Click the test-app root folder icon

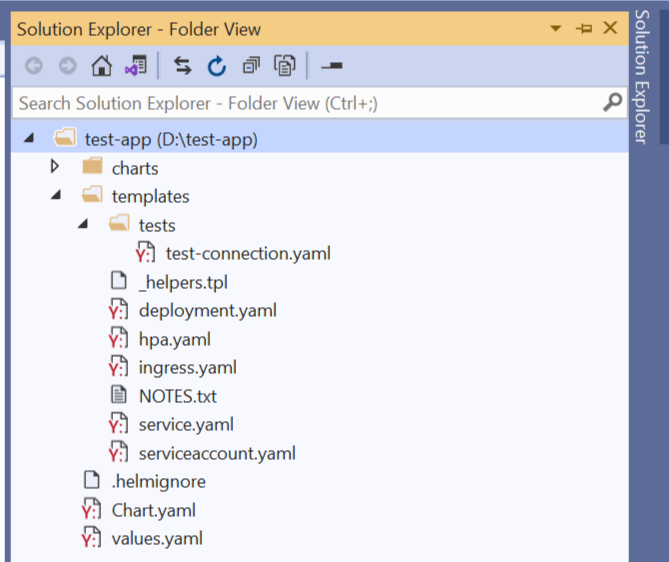click(x=65, y=137)
